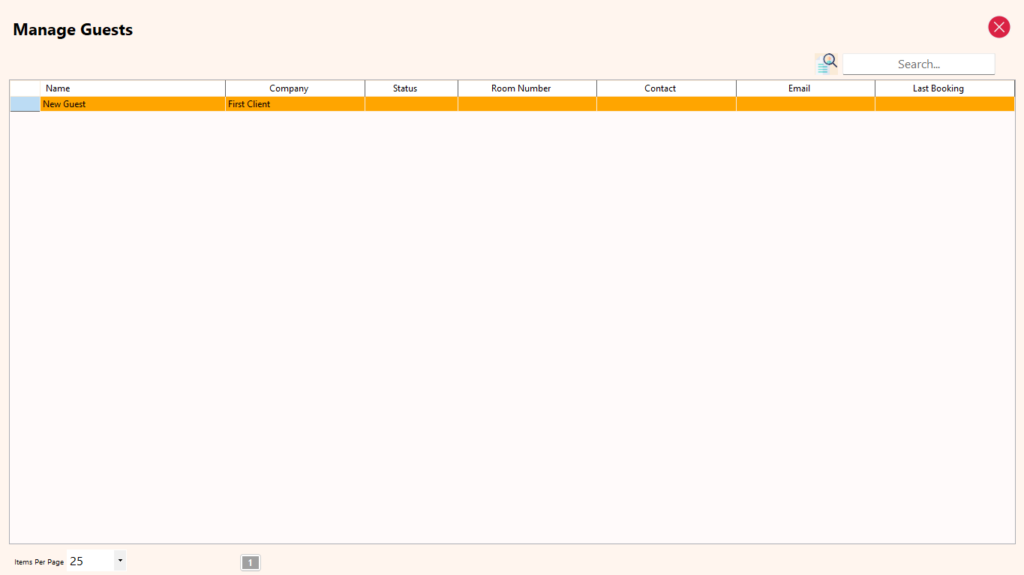Screen dimensions: 1024x575
Task: Select the New Guest name cell
Action: (132, 104)
